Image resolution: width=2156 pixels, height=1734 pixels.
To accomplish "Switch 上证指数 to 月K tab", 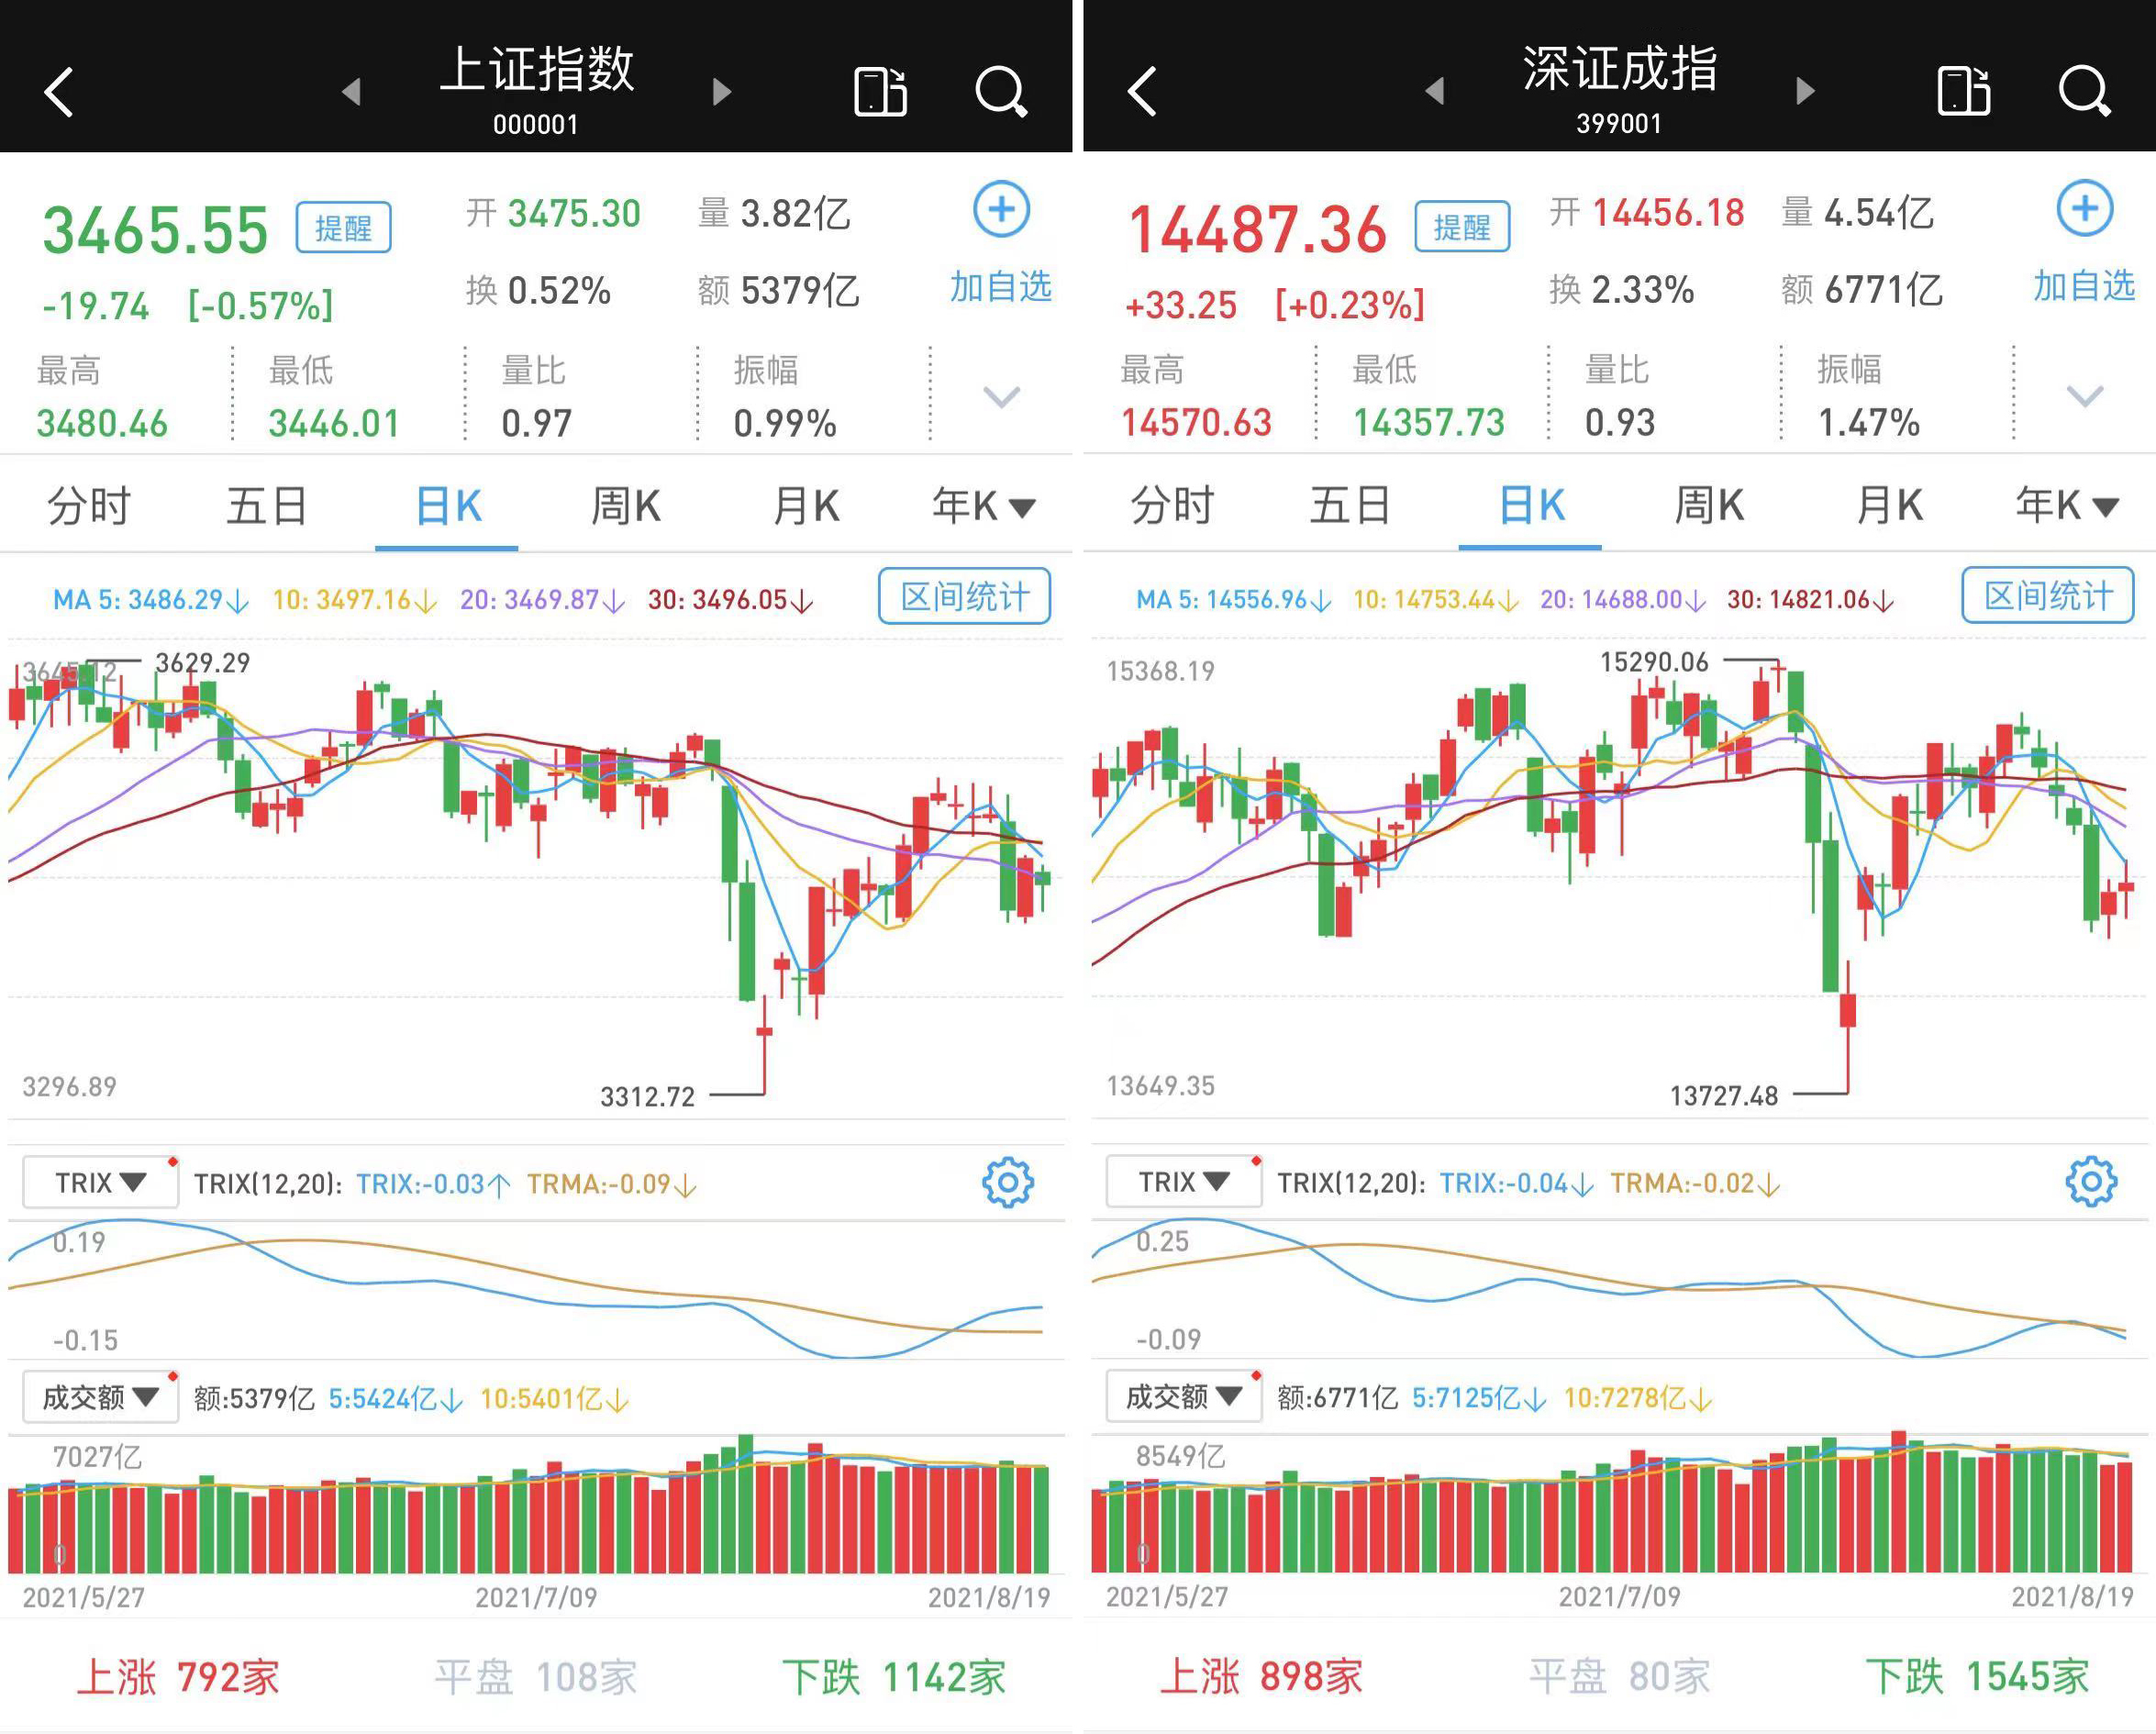I will [805, 506].
